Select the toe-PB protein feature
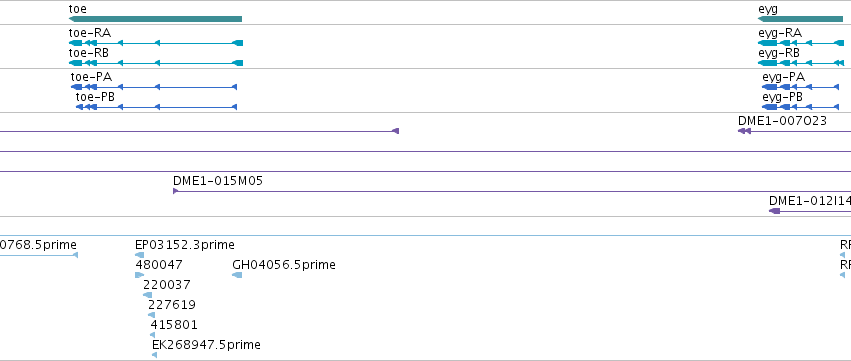This screenshot has width=851, height=361. click(x=157, y=107)
